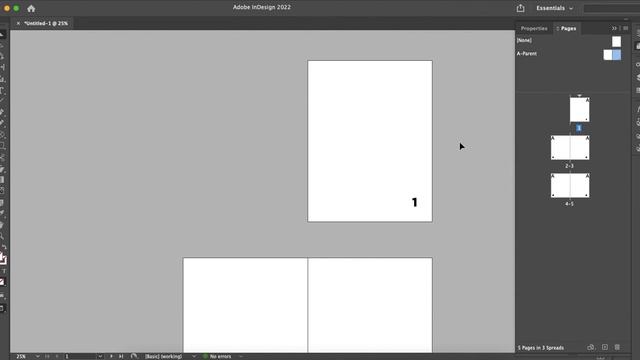Select the Hand tool
This screenshot has width=640, height=360.
2,224
